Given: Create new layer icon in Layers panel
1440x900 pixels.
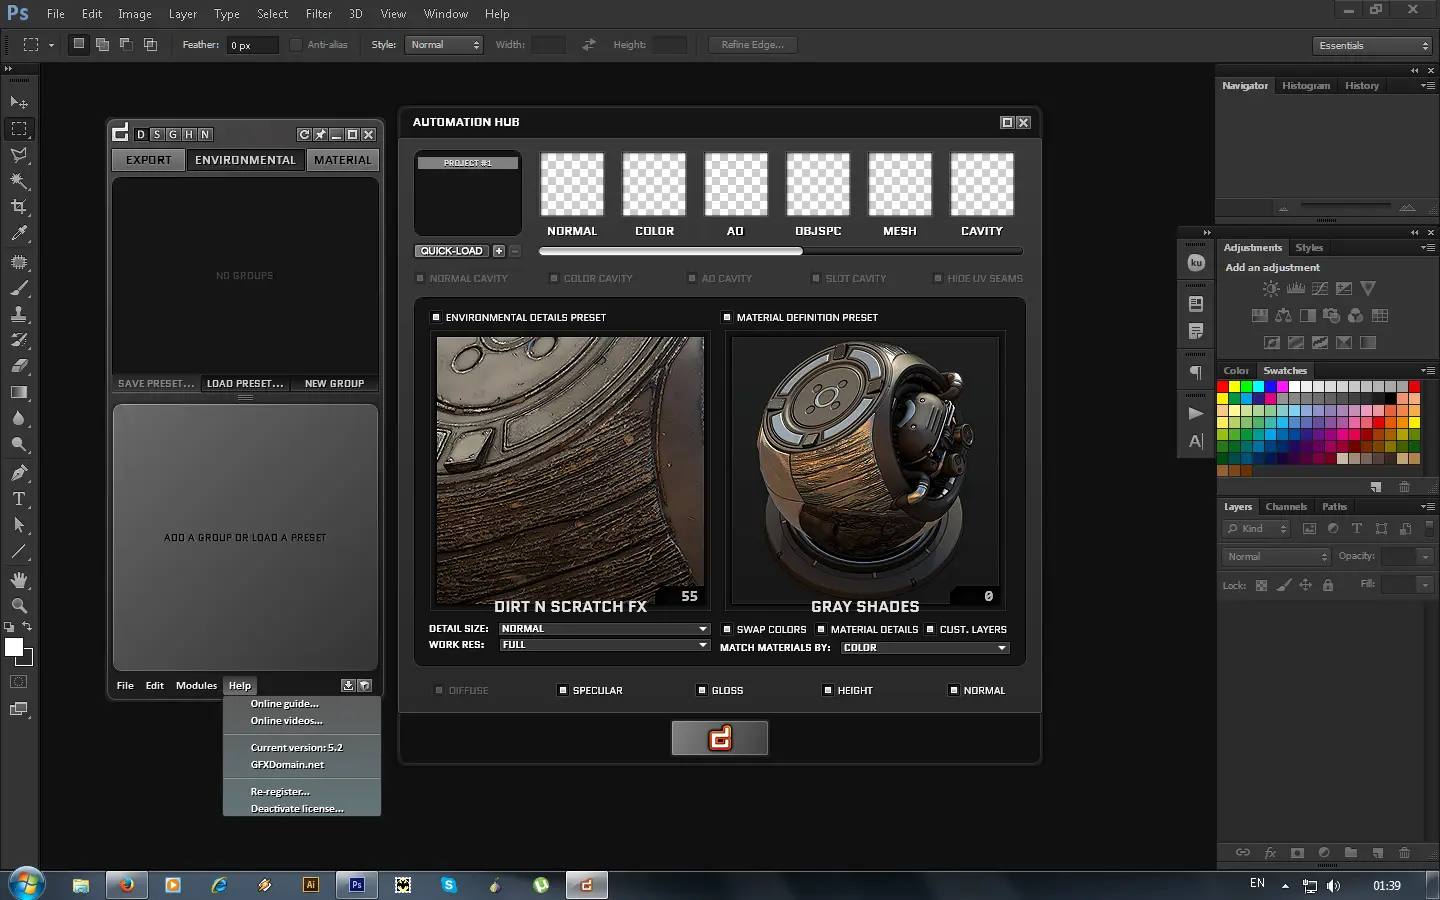Looking at the screenshot, I should (x=1378, y=853).
